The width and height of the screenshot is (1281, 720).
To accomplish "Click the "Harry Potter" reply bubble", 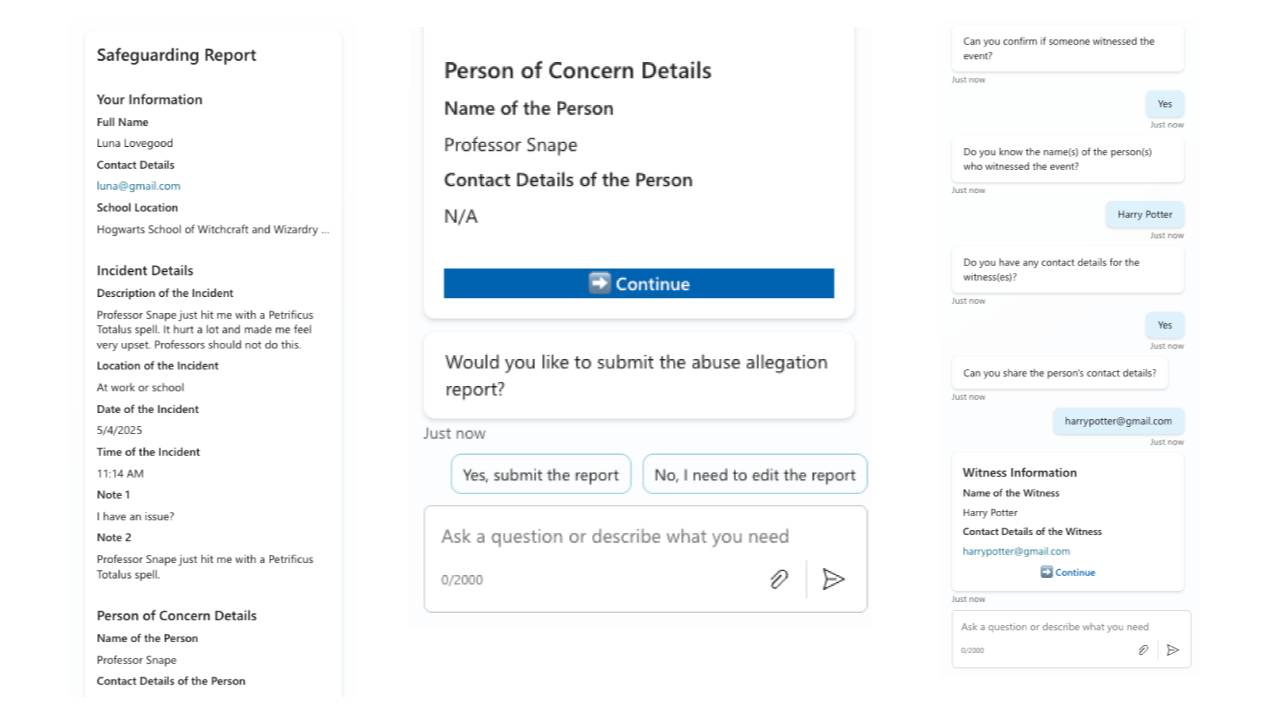I will [x=1144, y=214].
